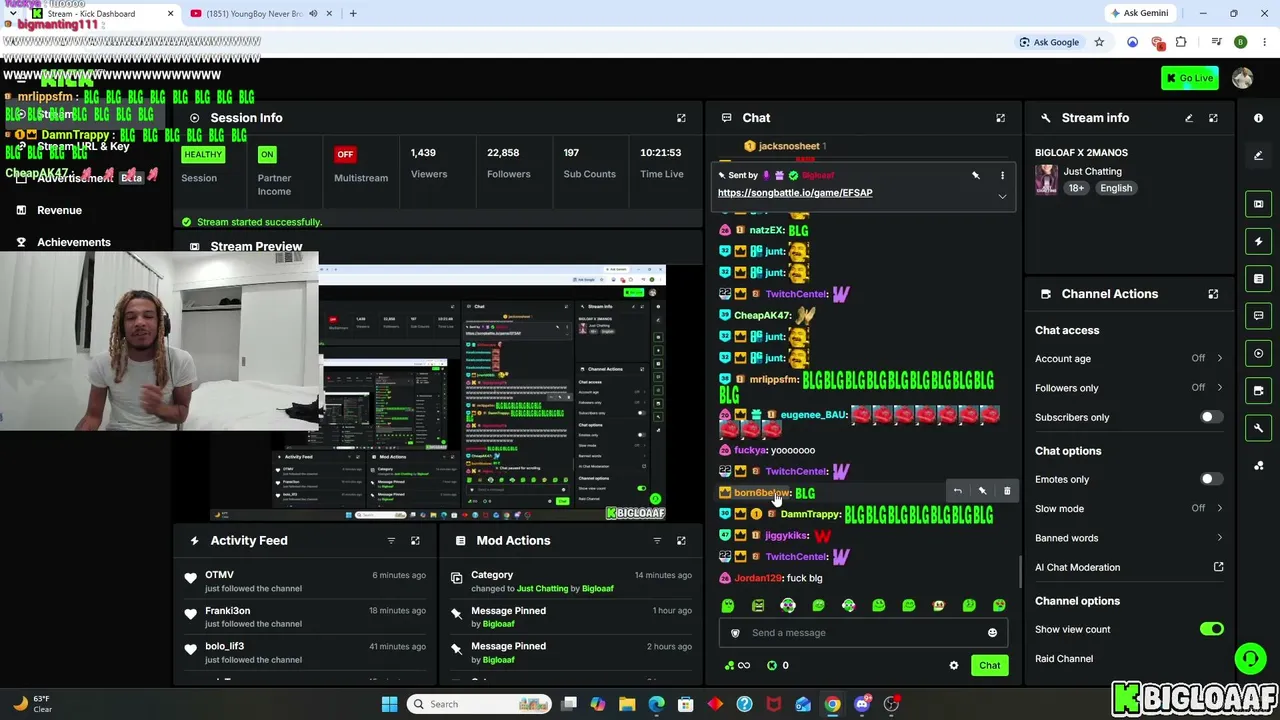The height and width of the screenshot is (720, 1280).
Task: Open chat settings gear
Action: [x=953, y=665]
